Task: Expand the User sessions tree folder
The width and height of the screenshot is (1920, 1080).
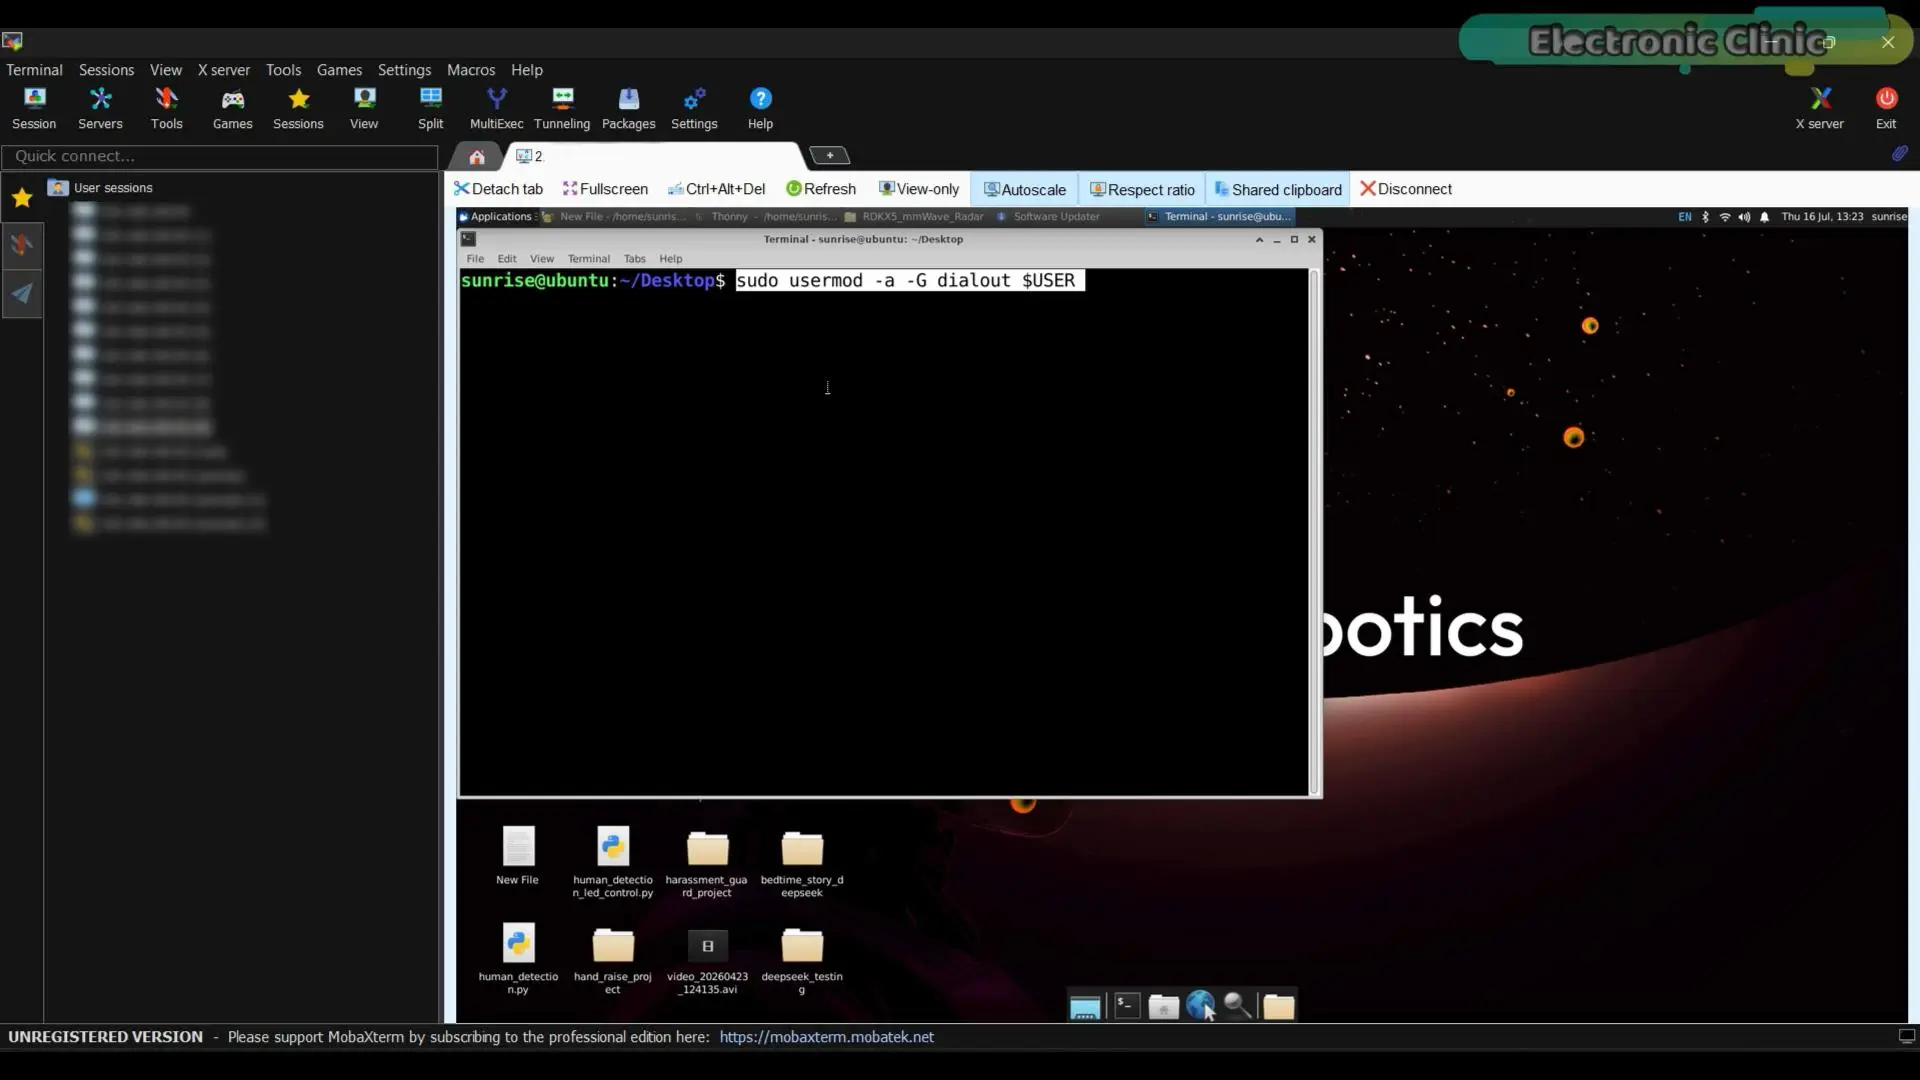Action: click(101, 188)
